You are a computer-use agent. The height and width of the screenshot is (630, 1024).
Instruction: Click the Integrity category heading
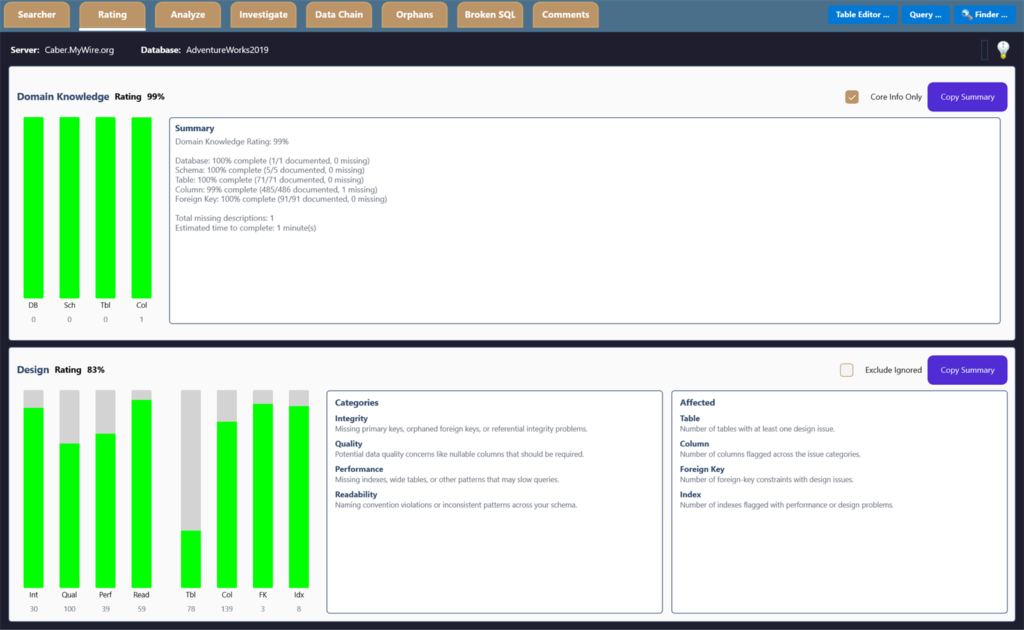[351, 418]
